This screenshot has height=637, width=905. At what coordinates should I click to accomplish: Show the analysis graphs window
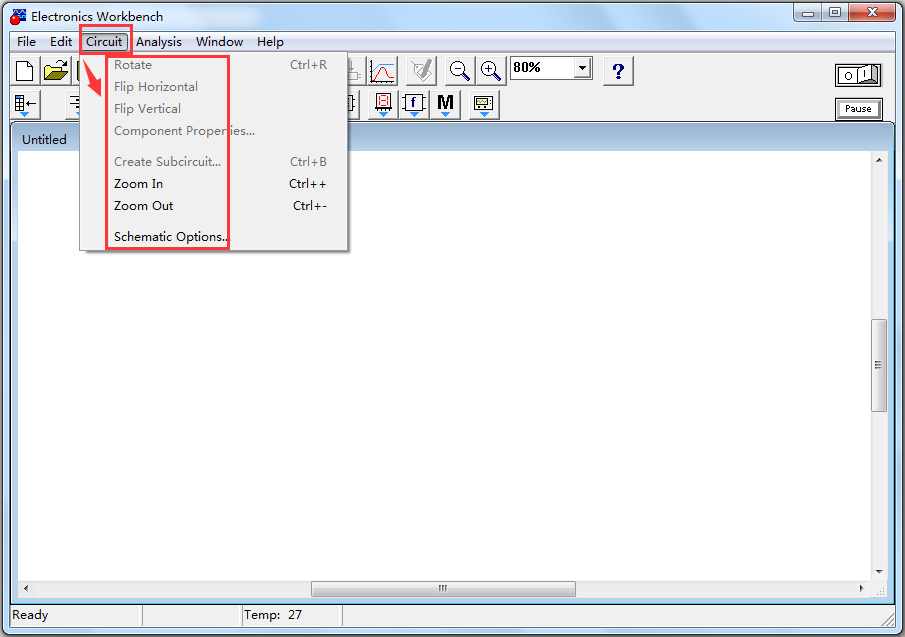382,71
